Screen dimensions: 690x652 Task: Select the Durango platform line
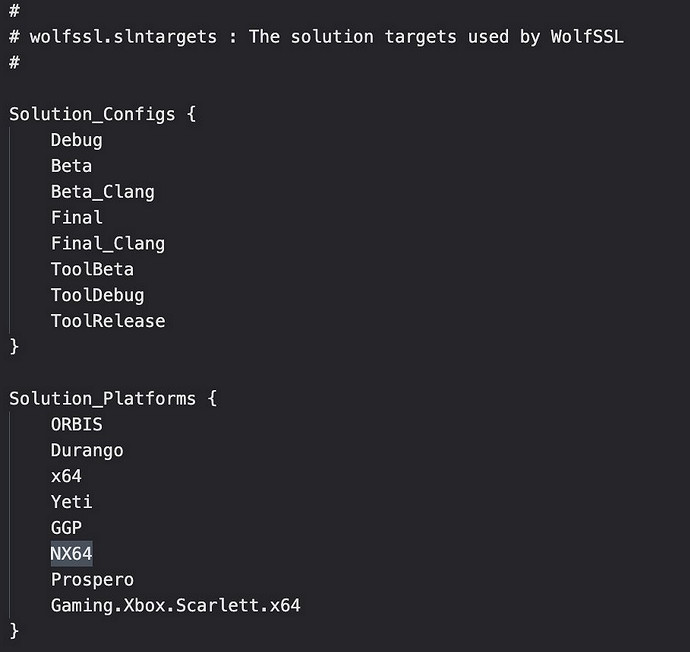point(87,451)
